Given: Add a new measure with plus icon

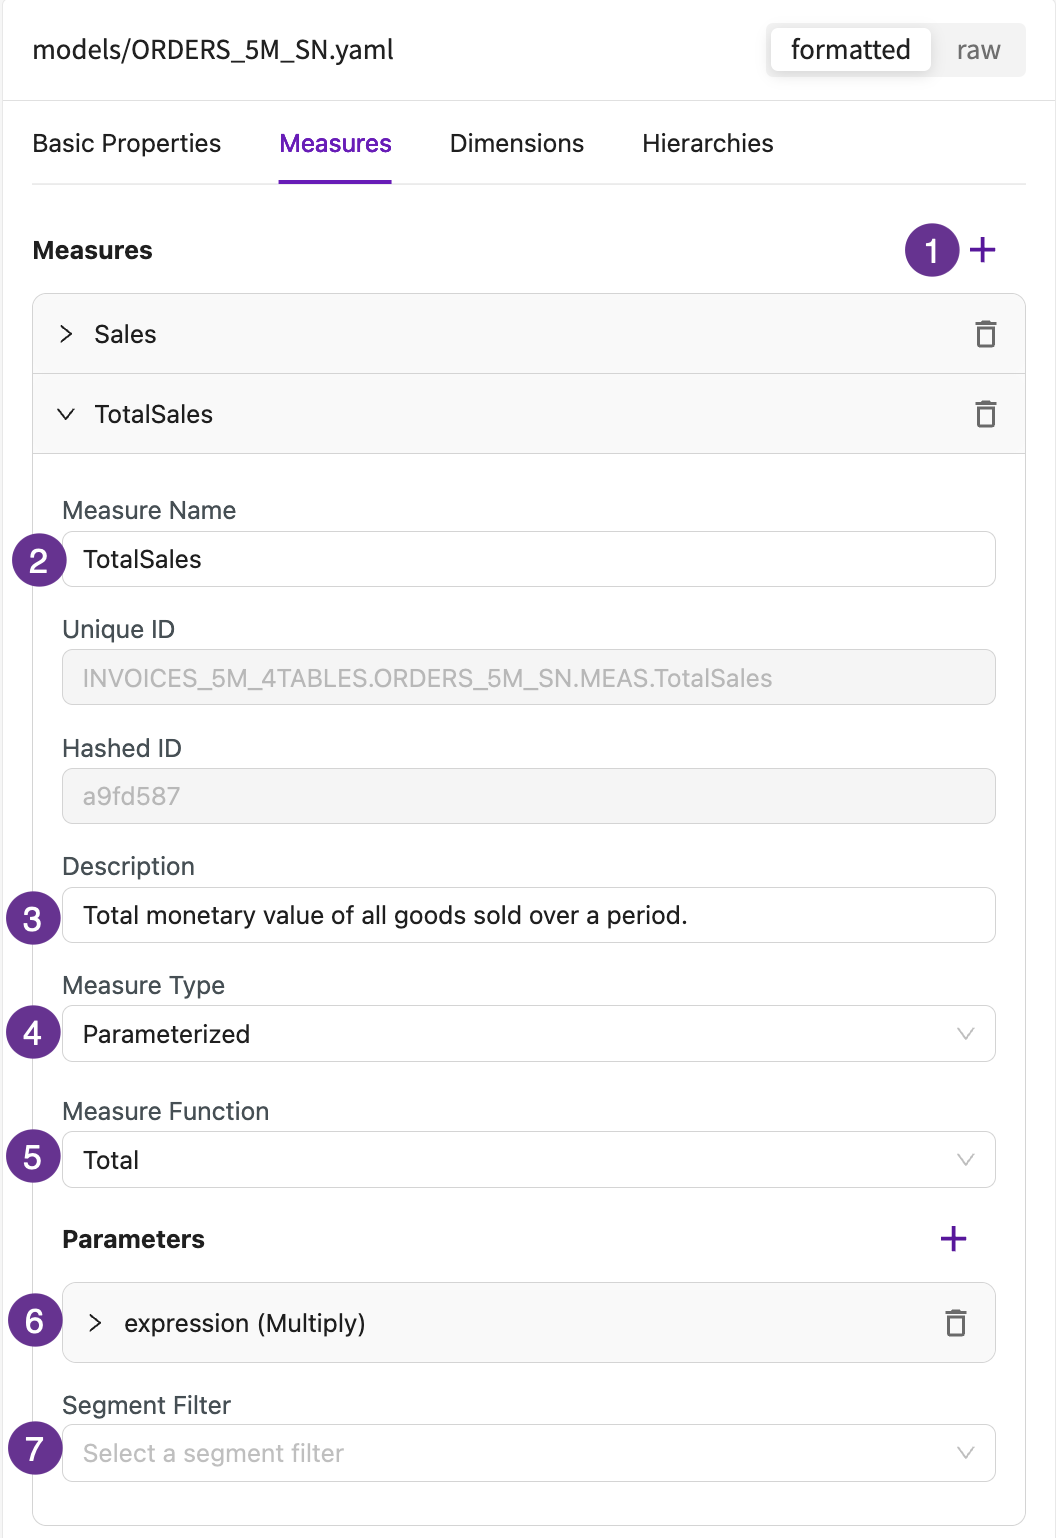Looking at the screenshot, I should tap(982, 250).
